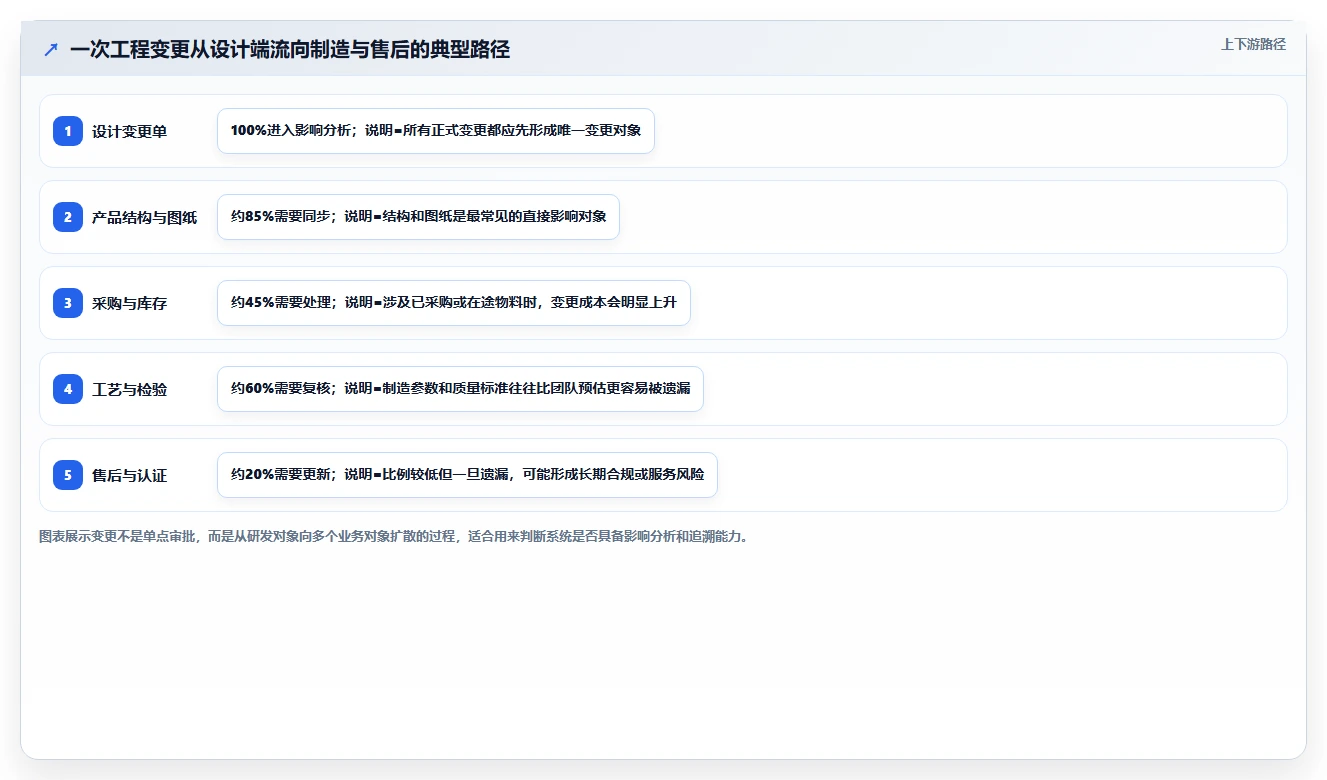Open the 100%进入影响分析 description box
The image size is (1327, 780).
pos(436,131)
